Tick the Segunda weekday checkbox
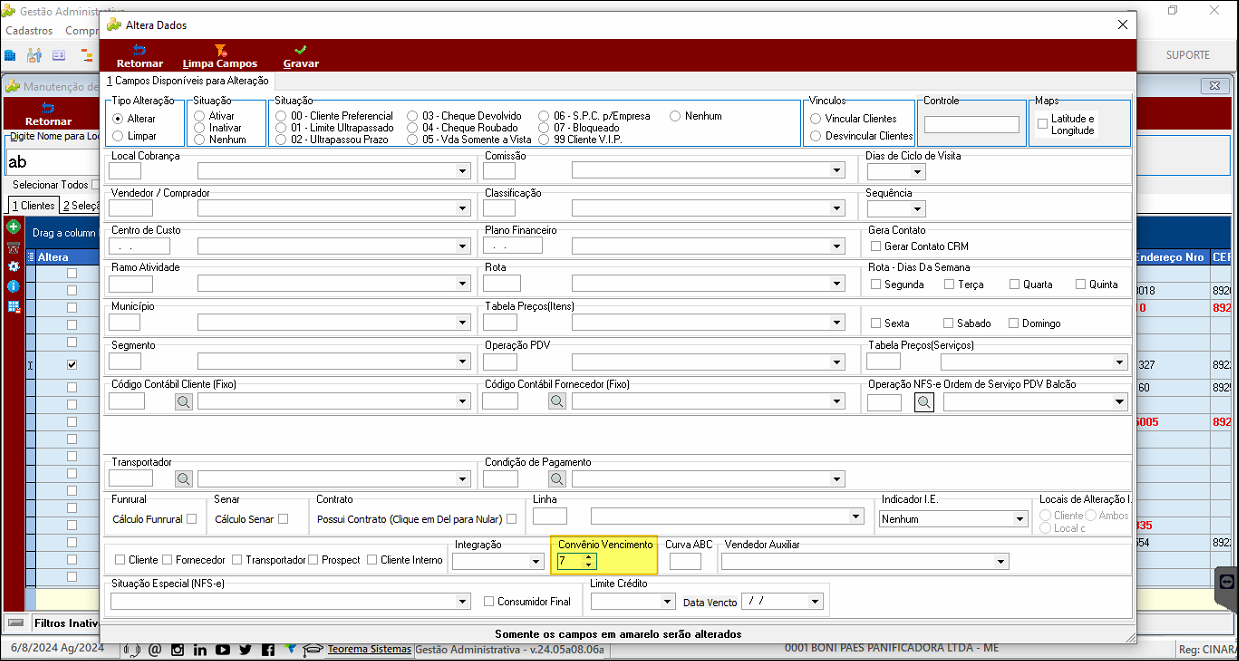The image size is (1239, 661). tap(876, 284)
